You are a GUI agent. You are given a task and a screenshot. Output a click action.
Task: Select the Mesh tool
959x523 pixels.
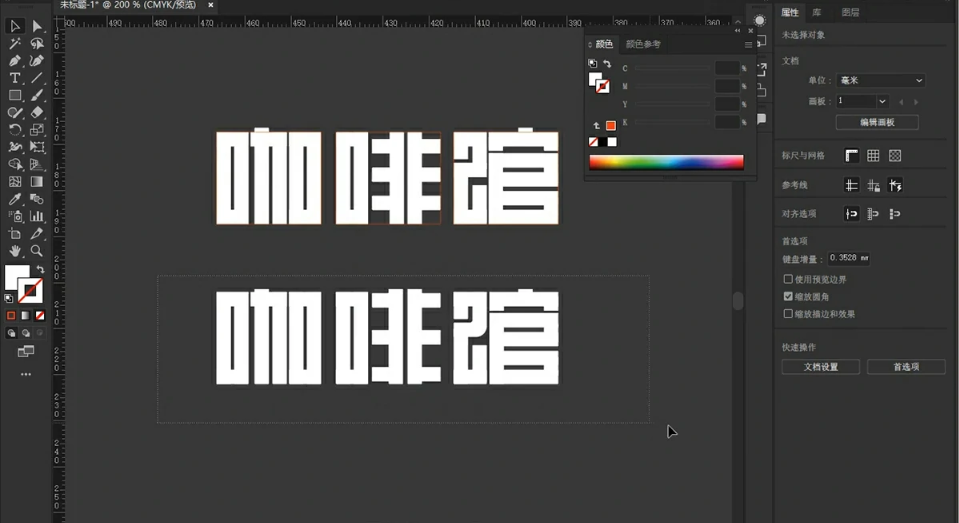(x=15, y=182)
